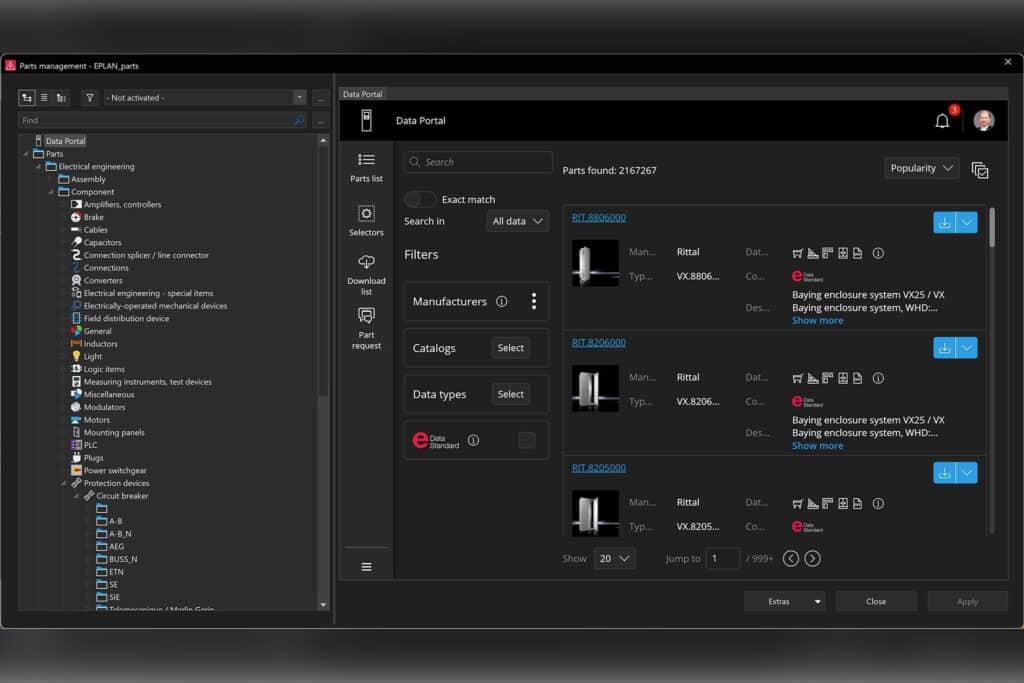Image resolution: width=1024 pixels, height=683 pixels.
Task: Open the Parts list sidebar view
Action: coord(366,166)
